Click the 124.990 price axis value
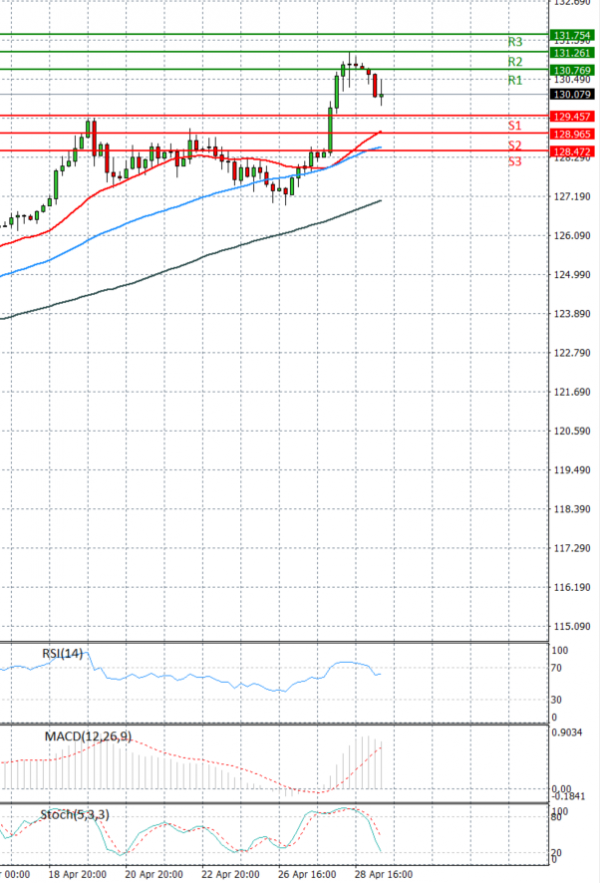Viewport: 600px width, 883px height. pyautogui.click(x=572, y=275)
